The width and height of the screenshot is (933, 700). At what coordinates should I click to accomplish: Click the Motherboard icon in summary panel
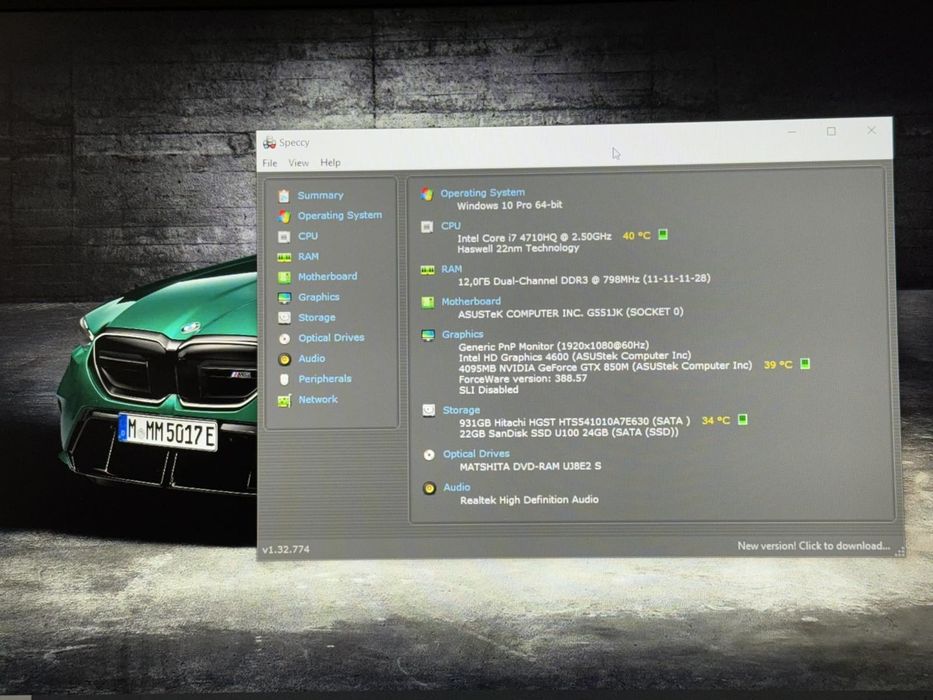tap(427, 302)
